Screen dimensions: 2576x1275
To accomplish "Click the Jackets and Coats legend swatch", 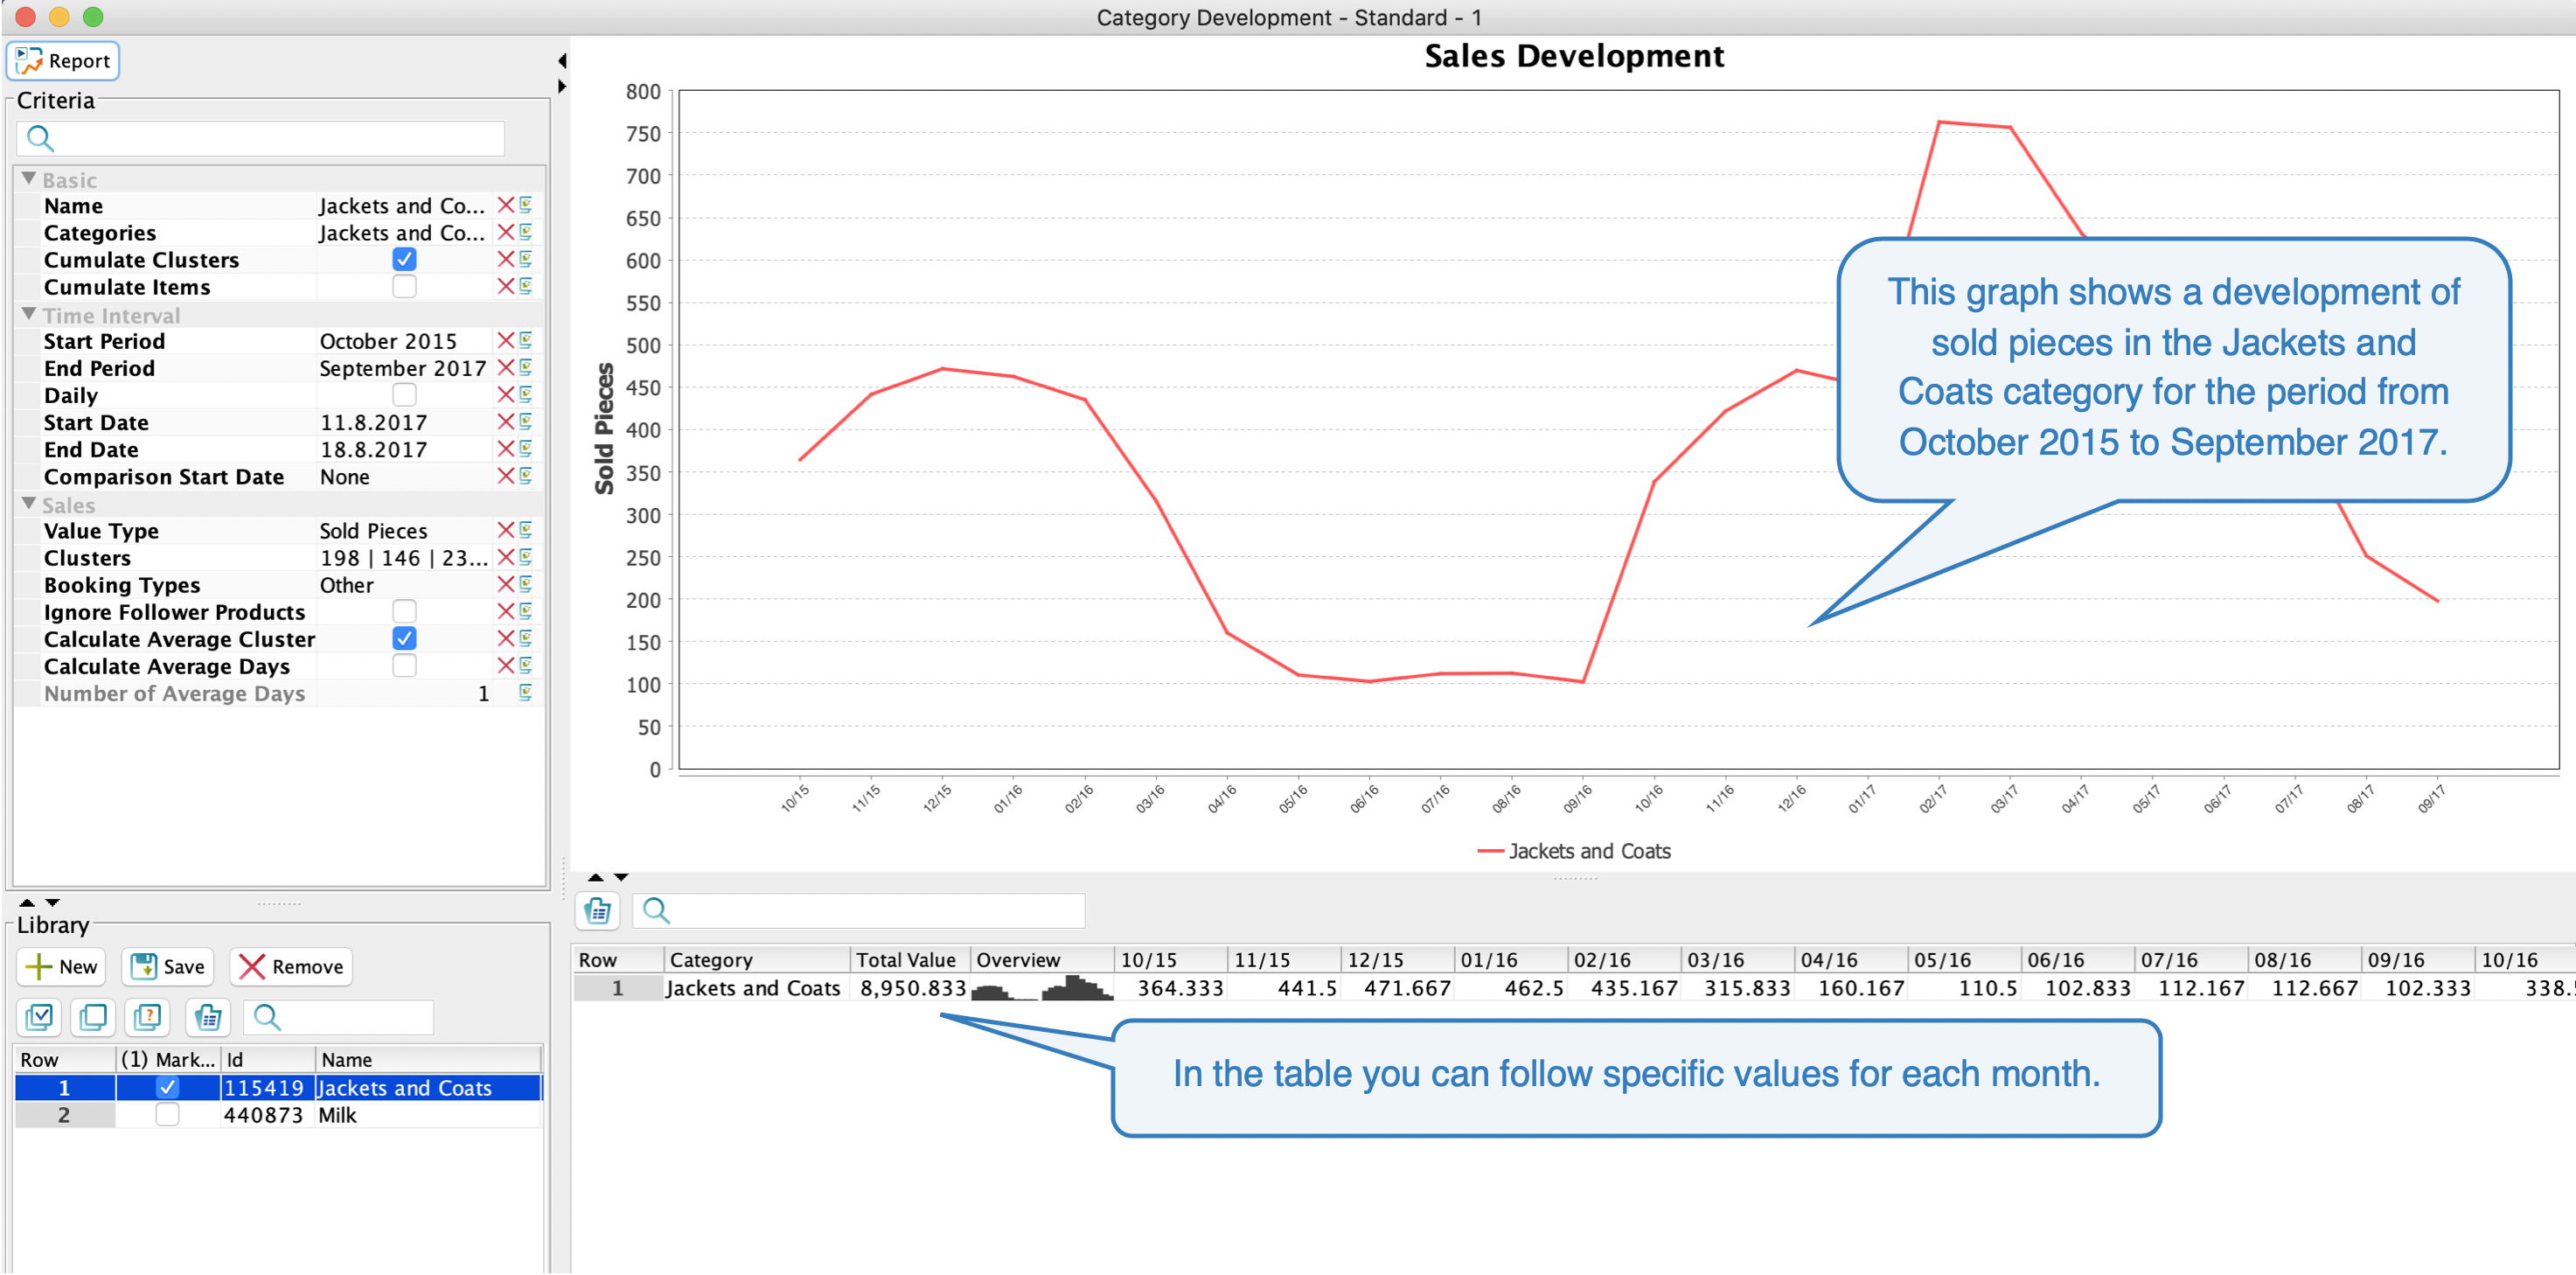I will (1490, 851).
